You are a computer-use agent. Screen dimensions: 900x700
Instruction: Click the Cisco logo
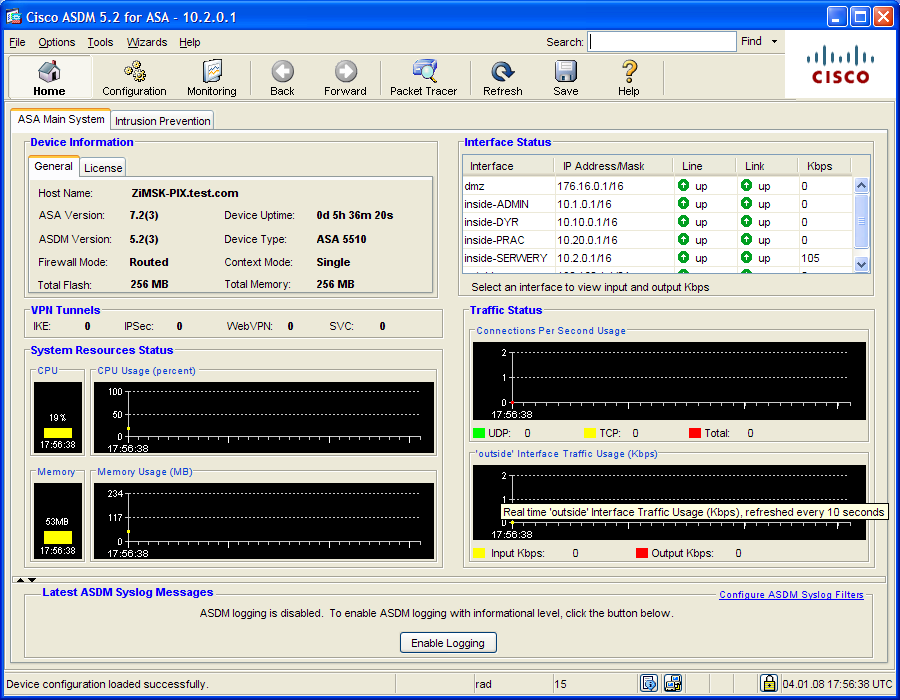(840, 65)
